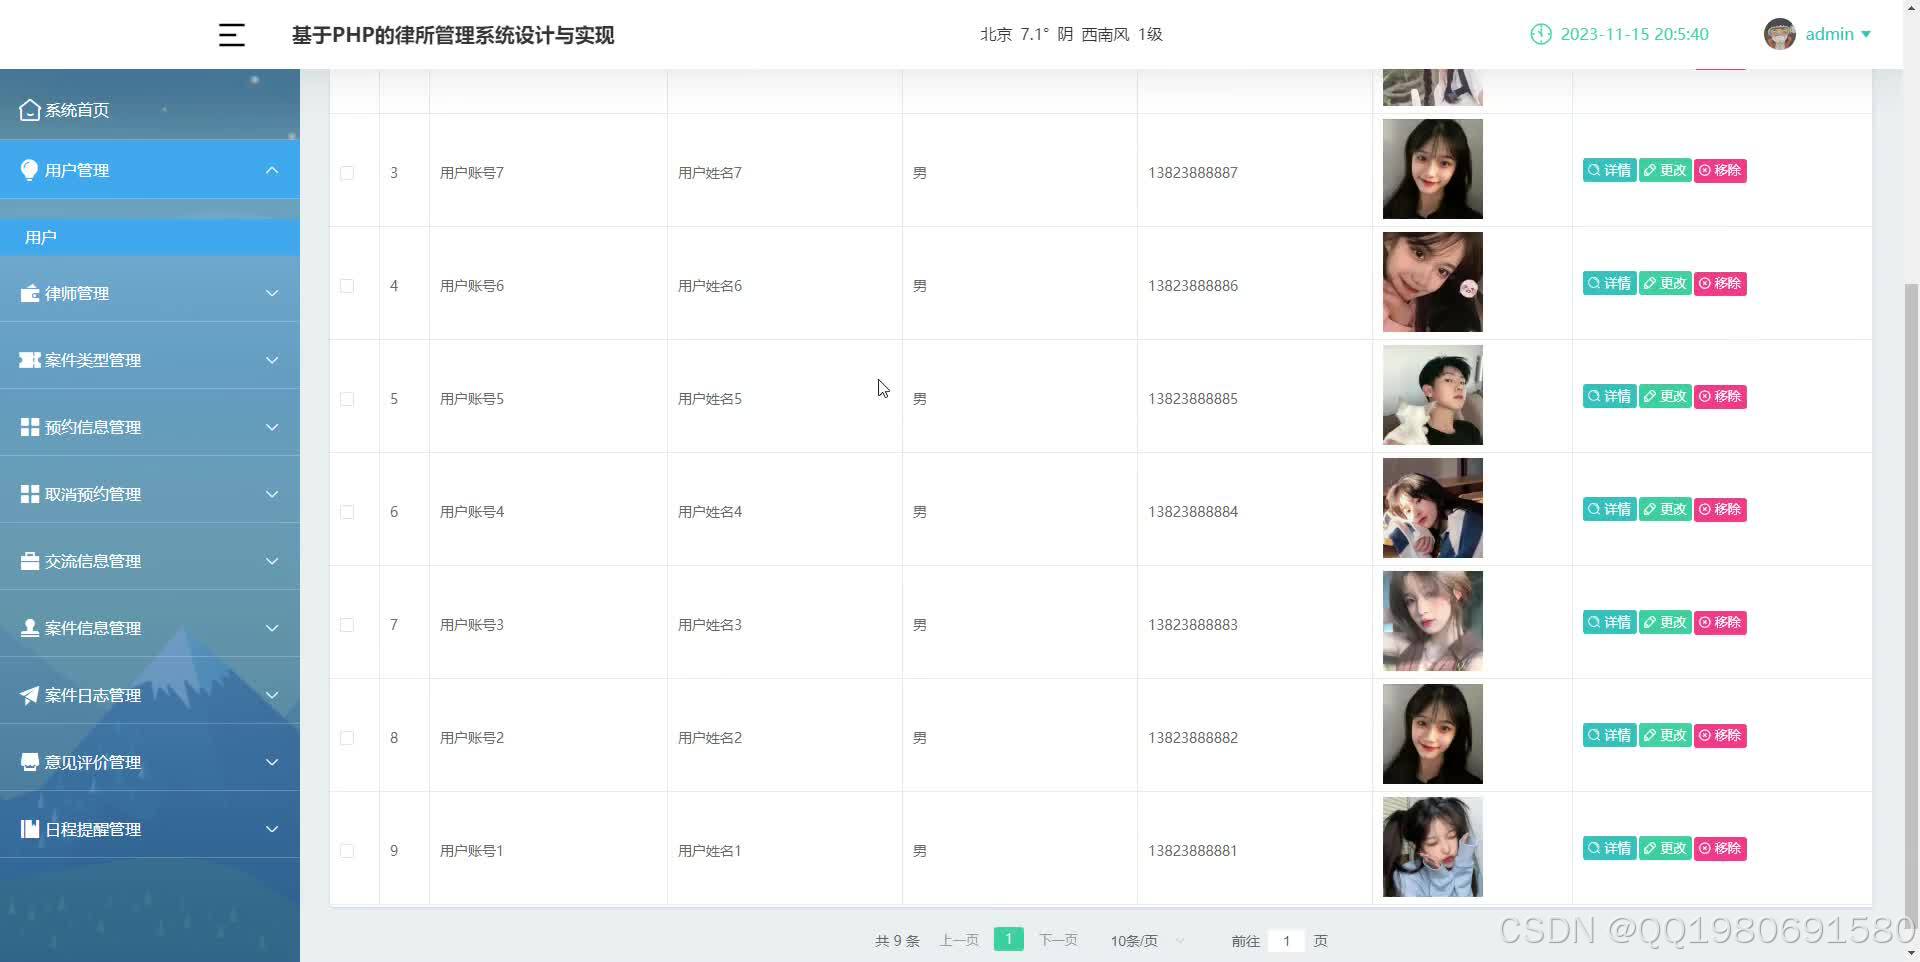
Task: Click the lightbulb icon beside 用户管理
Action: [30, 170]
